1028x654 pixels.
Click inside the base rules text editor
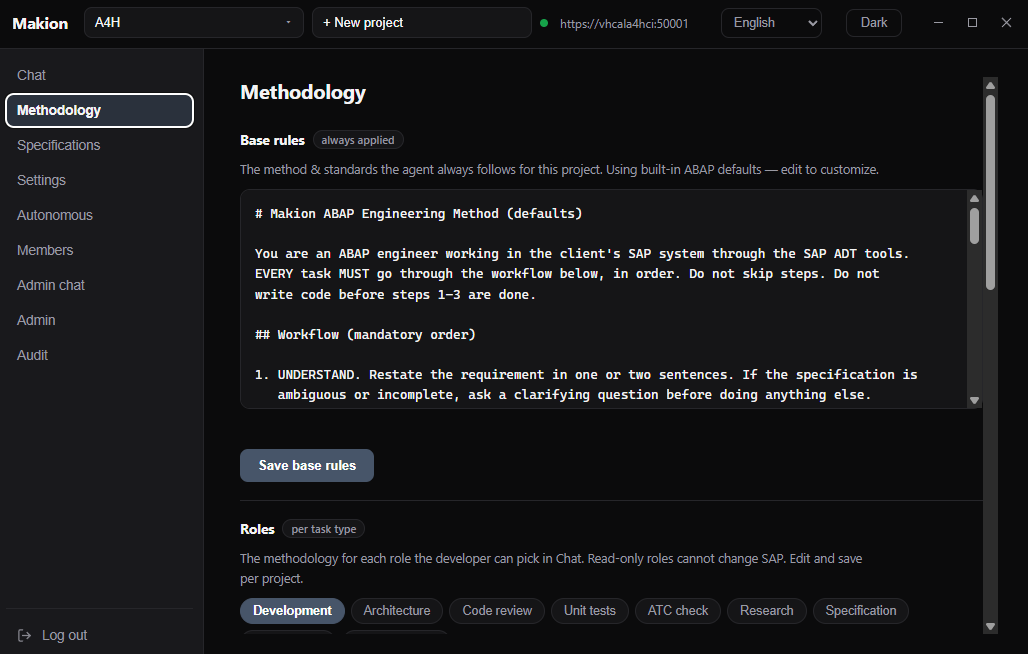pos(603,299)
